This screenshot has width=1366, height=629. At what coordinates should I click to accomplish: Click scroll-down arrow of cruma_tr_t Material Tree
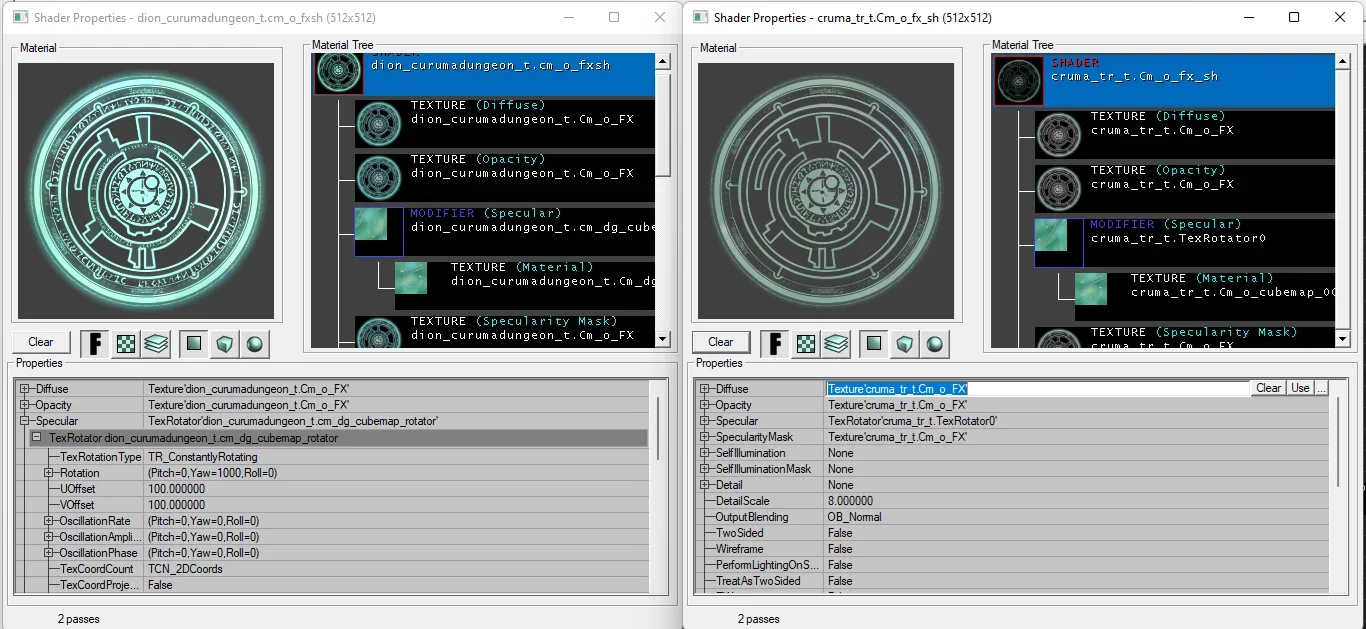pyautogui.click(x=1343, y=340)
